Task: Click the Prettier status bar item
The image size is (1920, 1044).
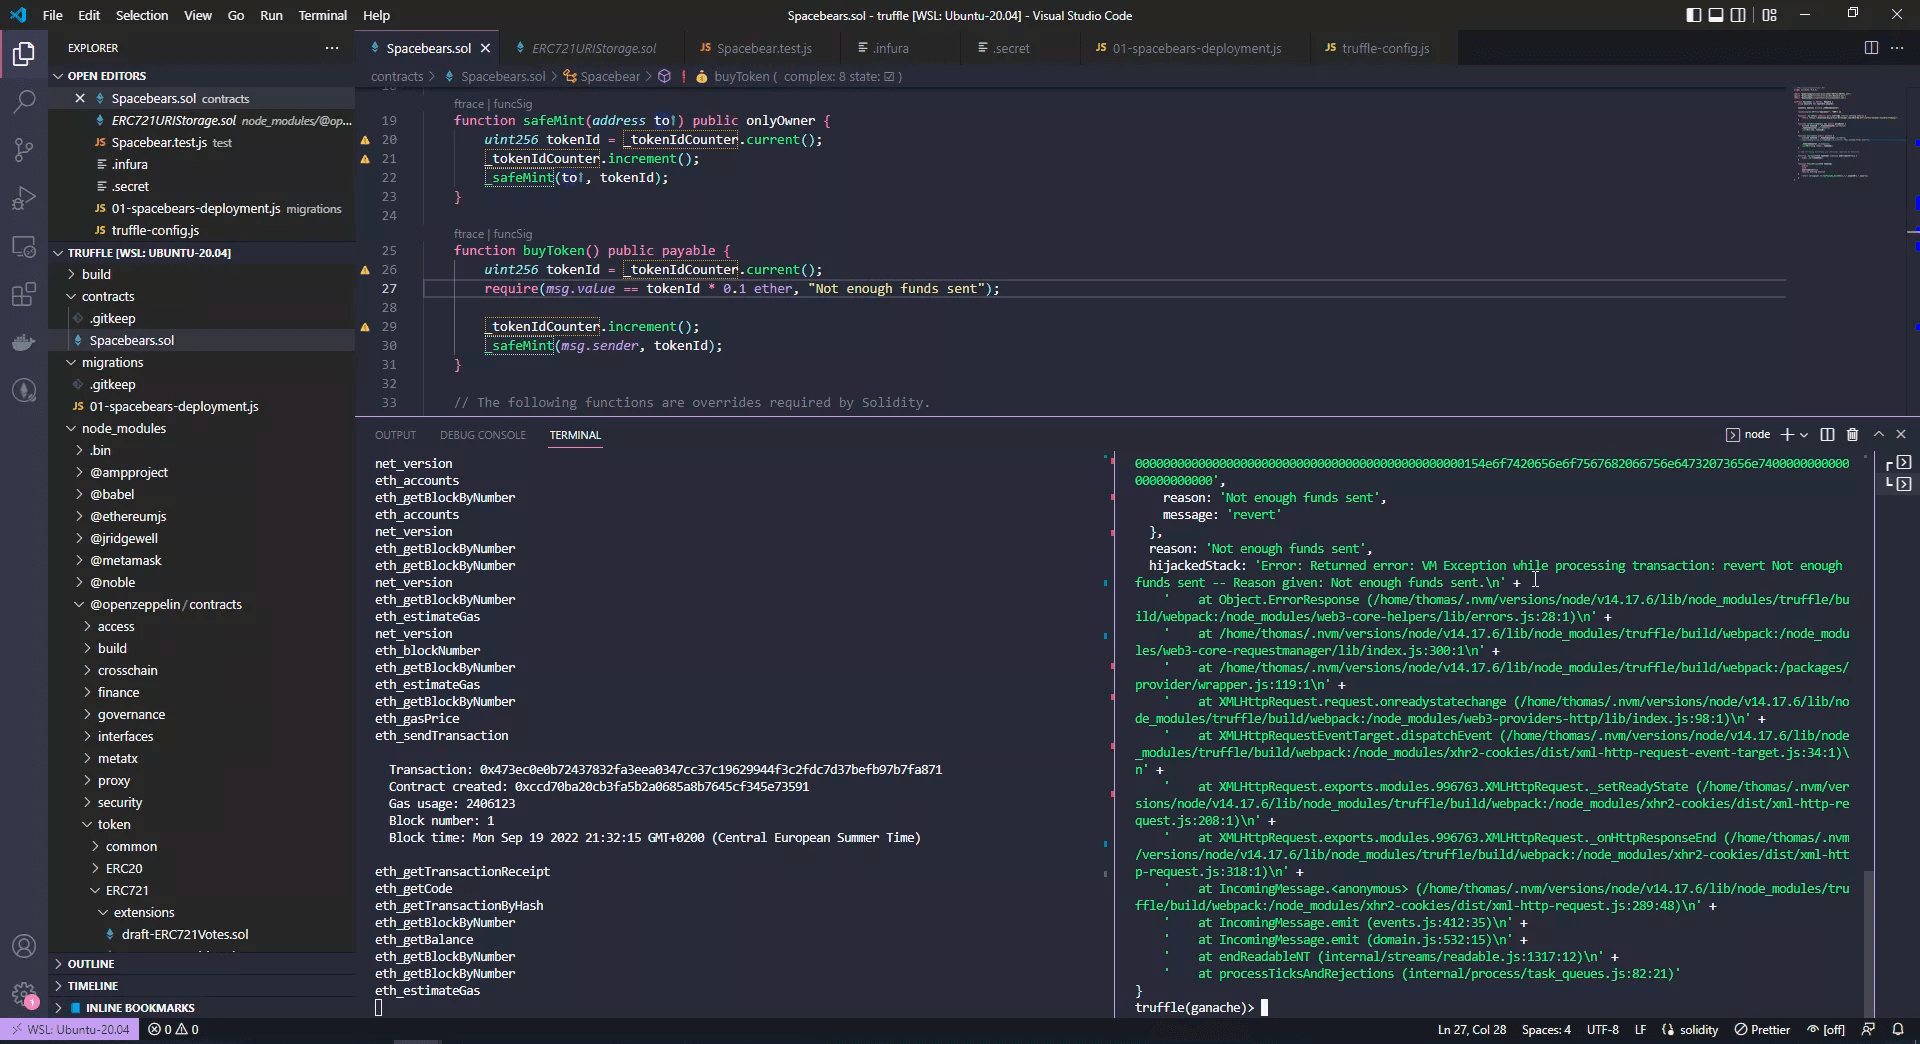Action: click(x=1762, y=1029)
